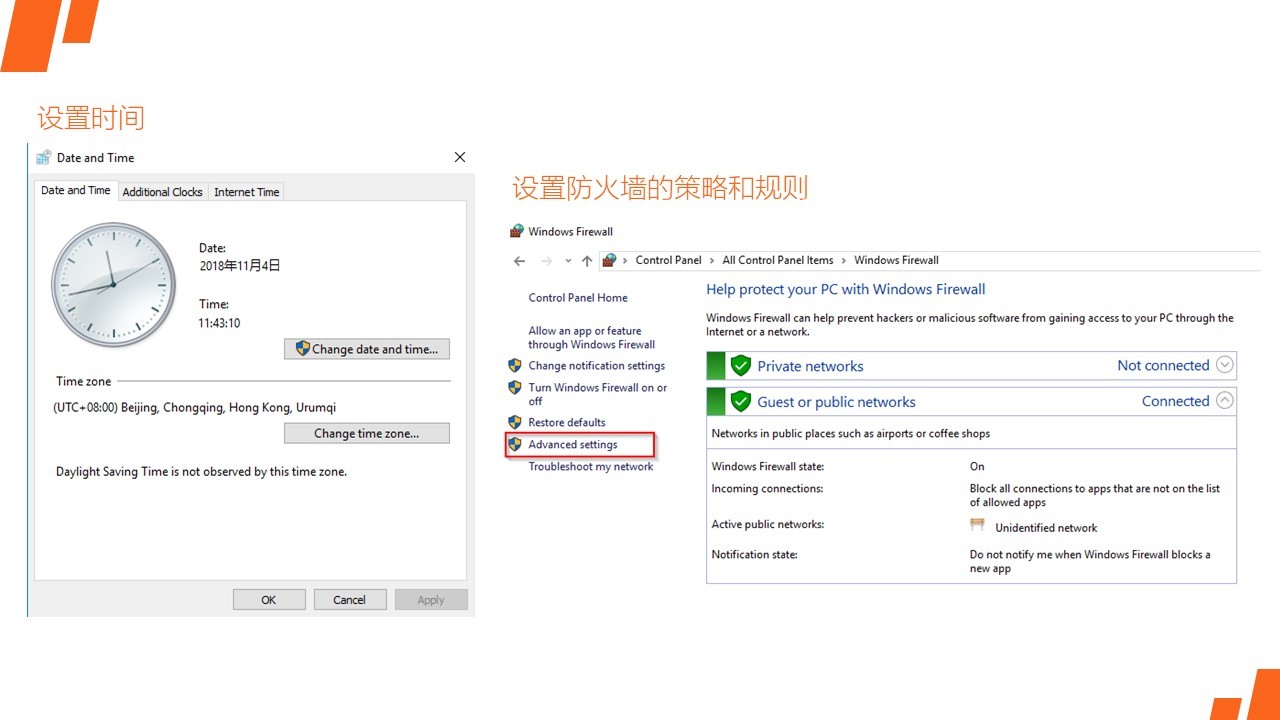Open the Internet Time tab
Screen dimensions: 1280x720
[x=247, y=192]
